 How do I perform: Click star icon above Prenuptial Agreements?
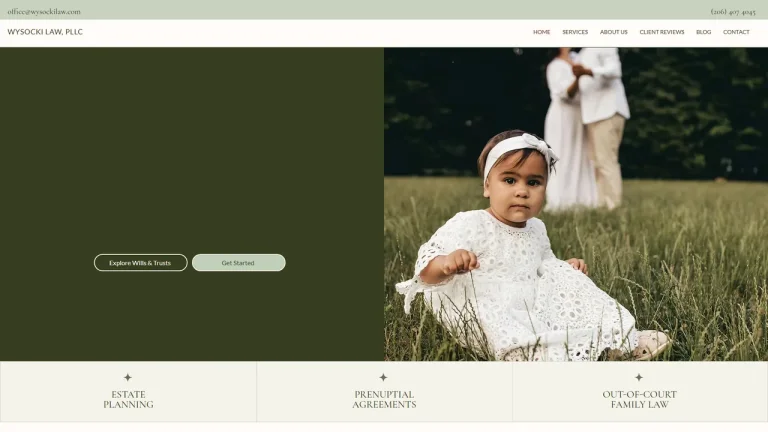coord(384,377)
